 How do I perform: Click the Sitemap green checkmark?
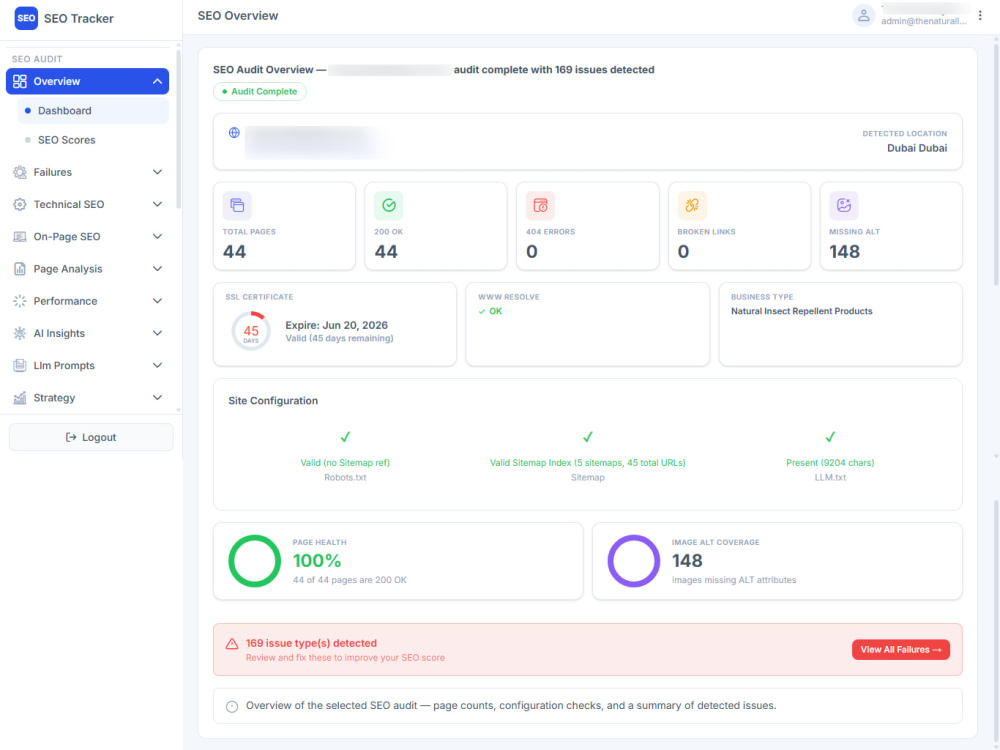(x=587, y=437)
